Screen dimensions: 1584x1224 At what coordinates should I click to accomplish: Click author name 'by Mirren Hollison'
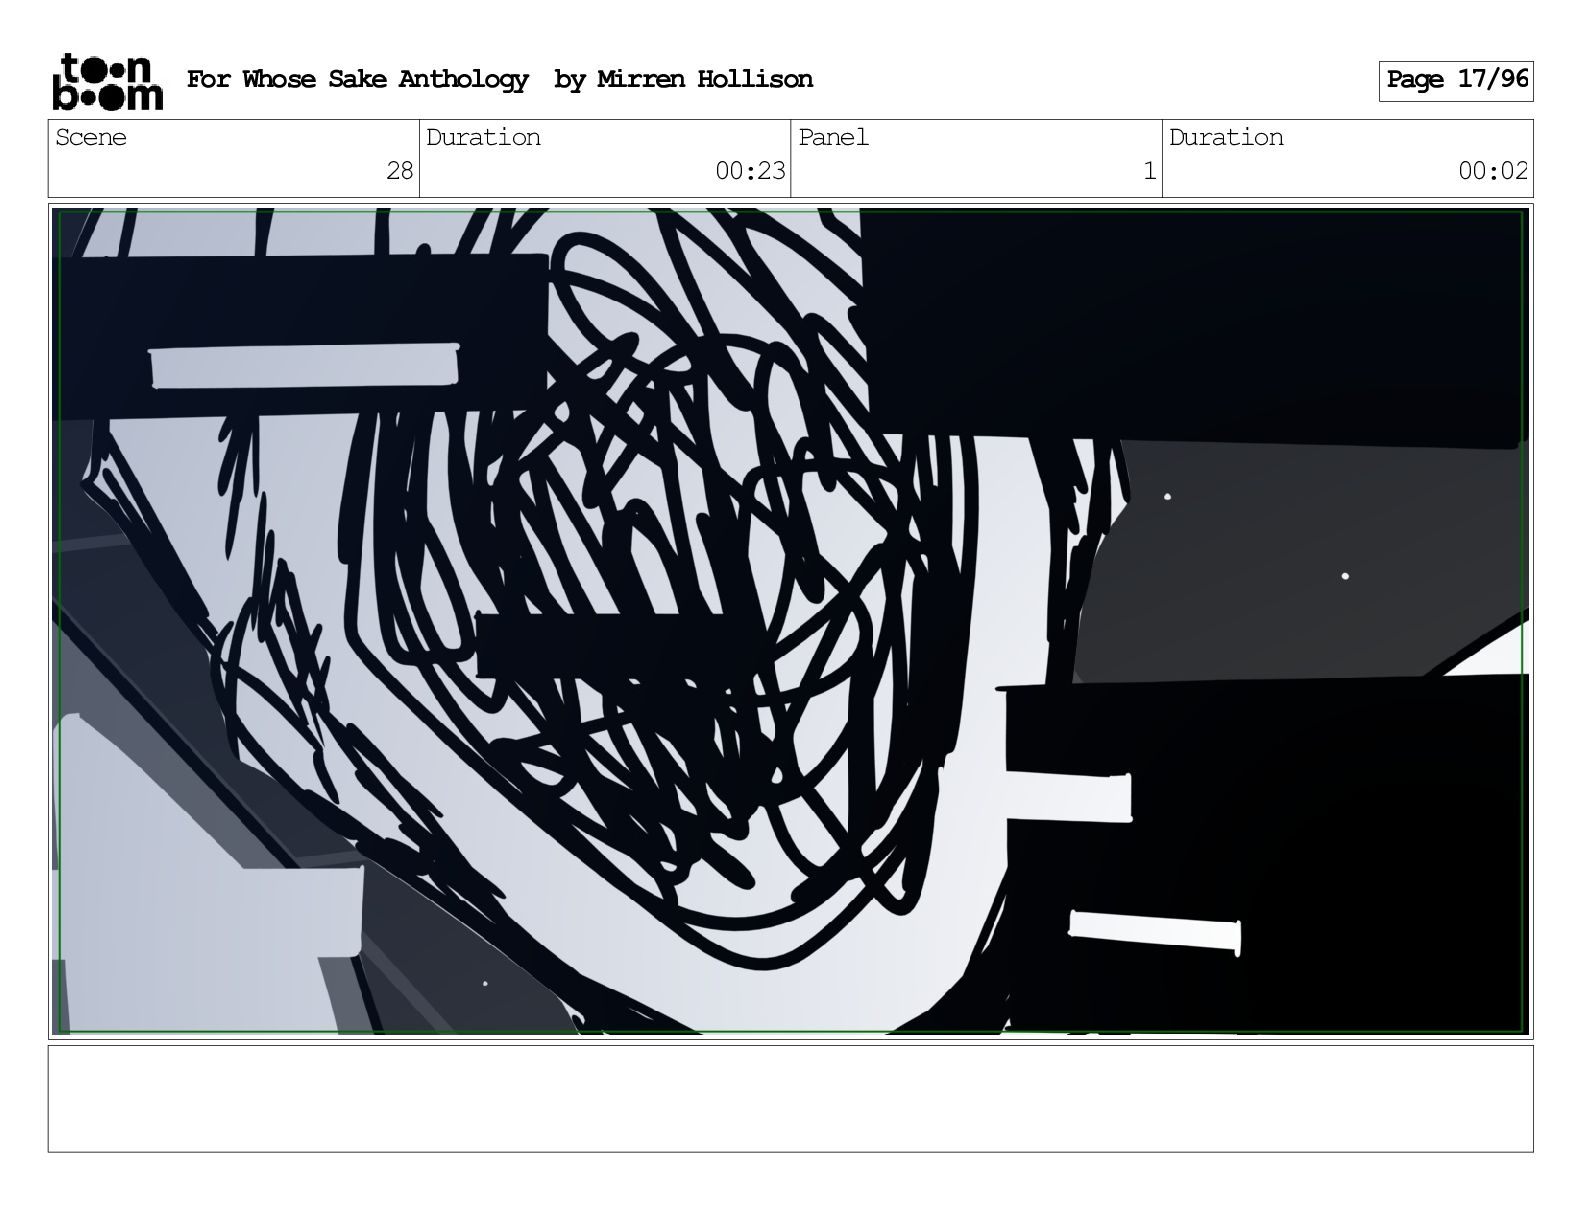pos(684,79)
